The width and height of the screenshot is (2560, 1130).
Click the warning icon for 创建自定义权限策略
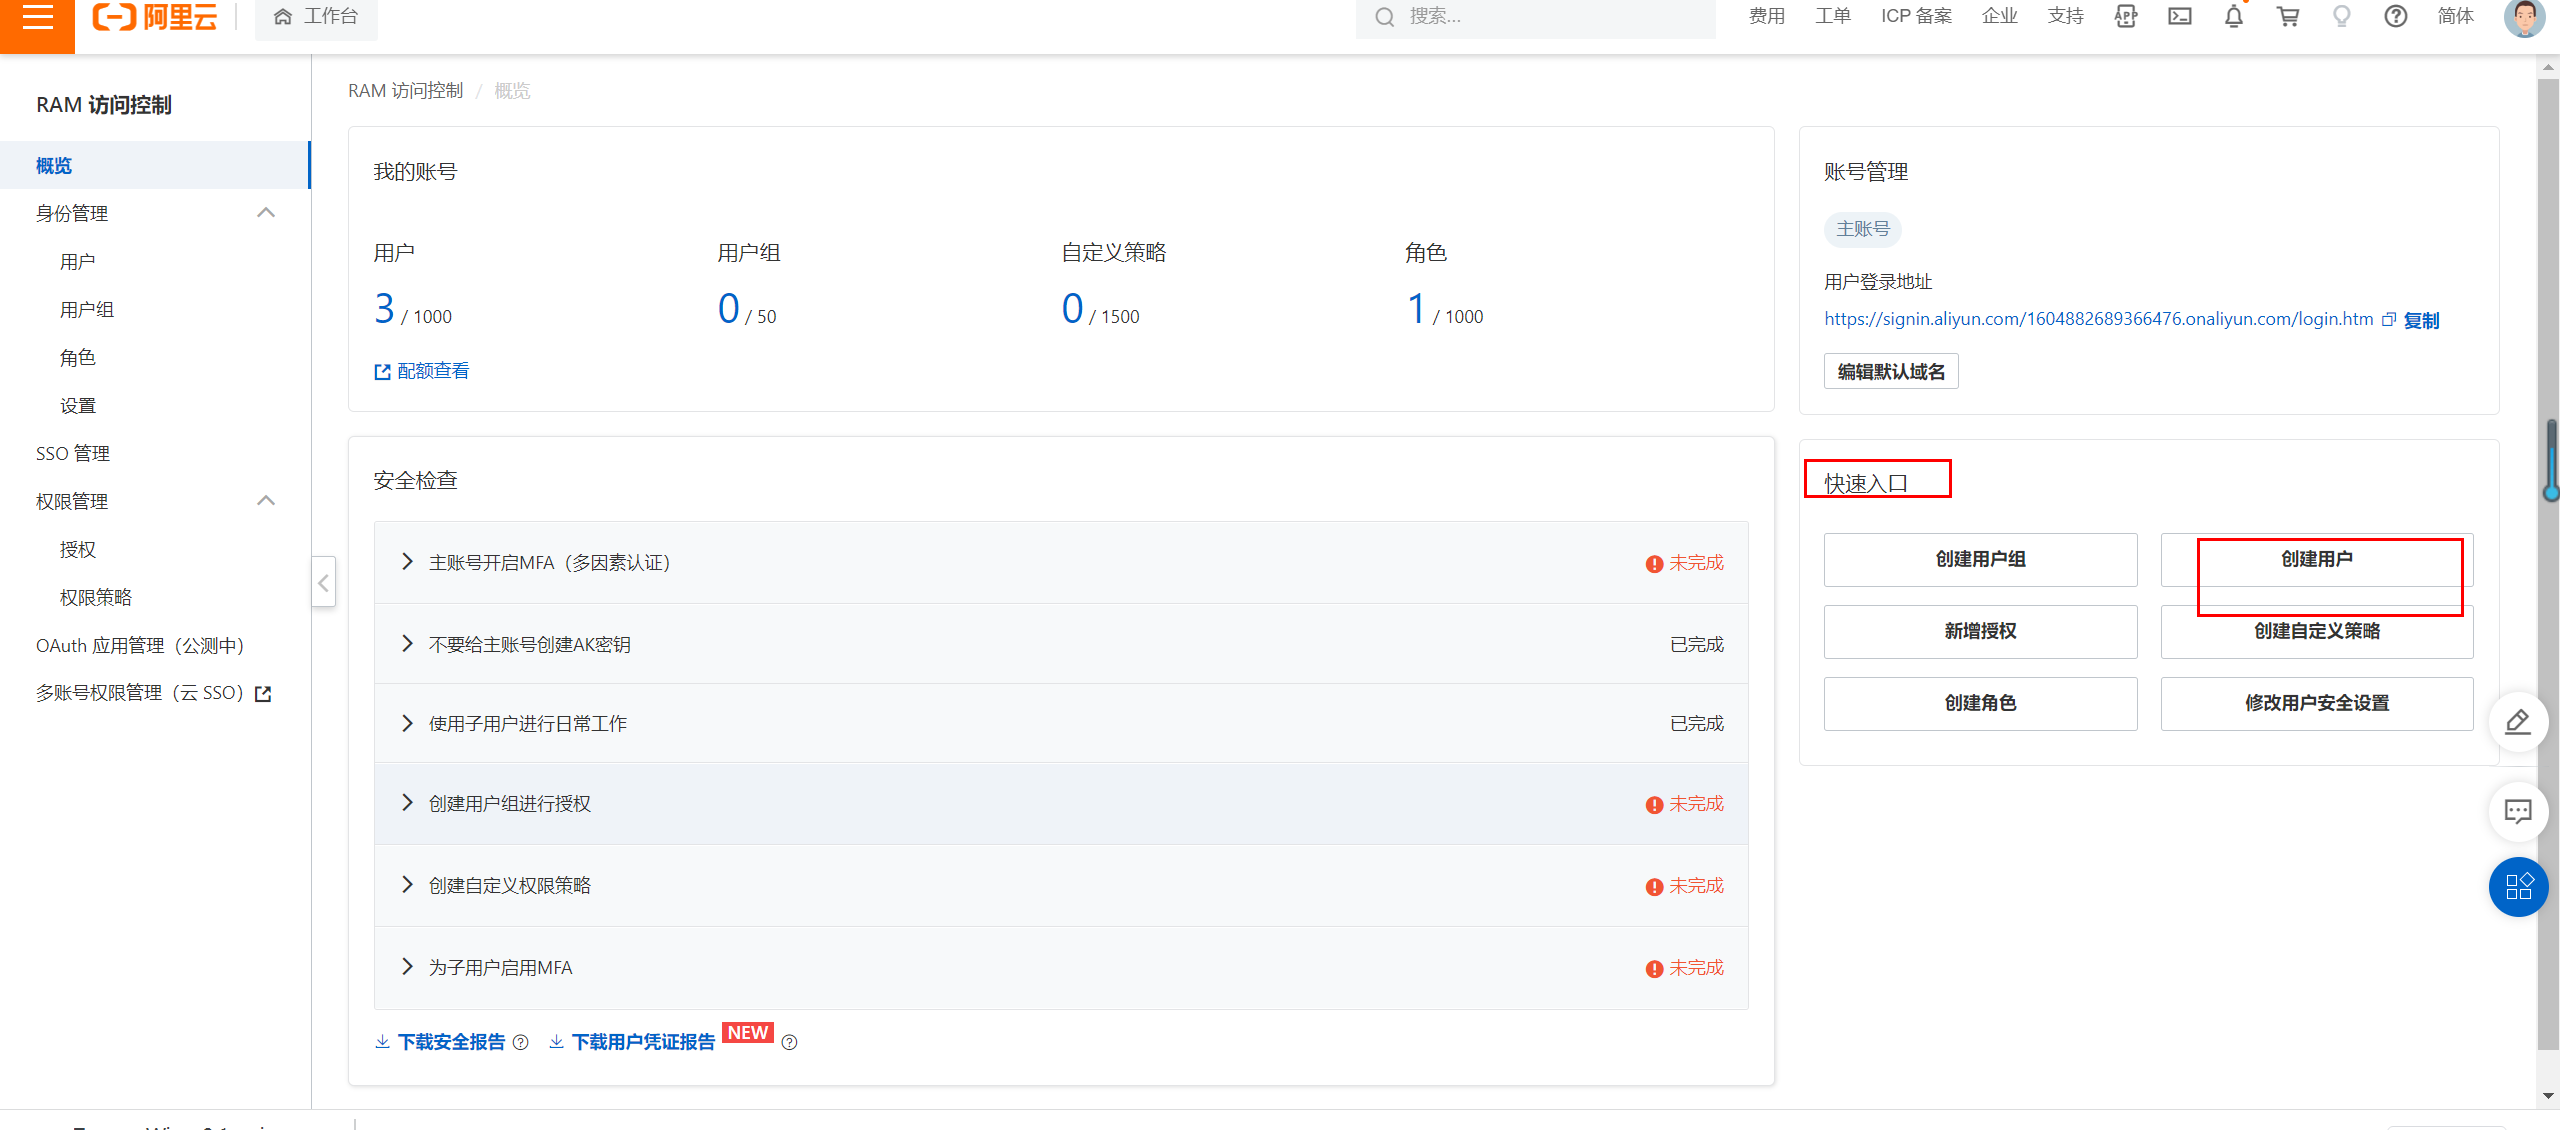1654,888
